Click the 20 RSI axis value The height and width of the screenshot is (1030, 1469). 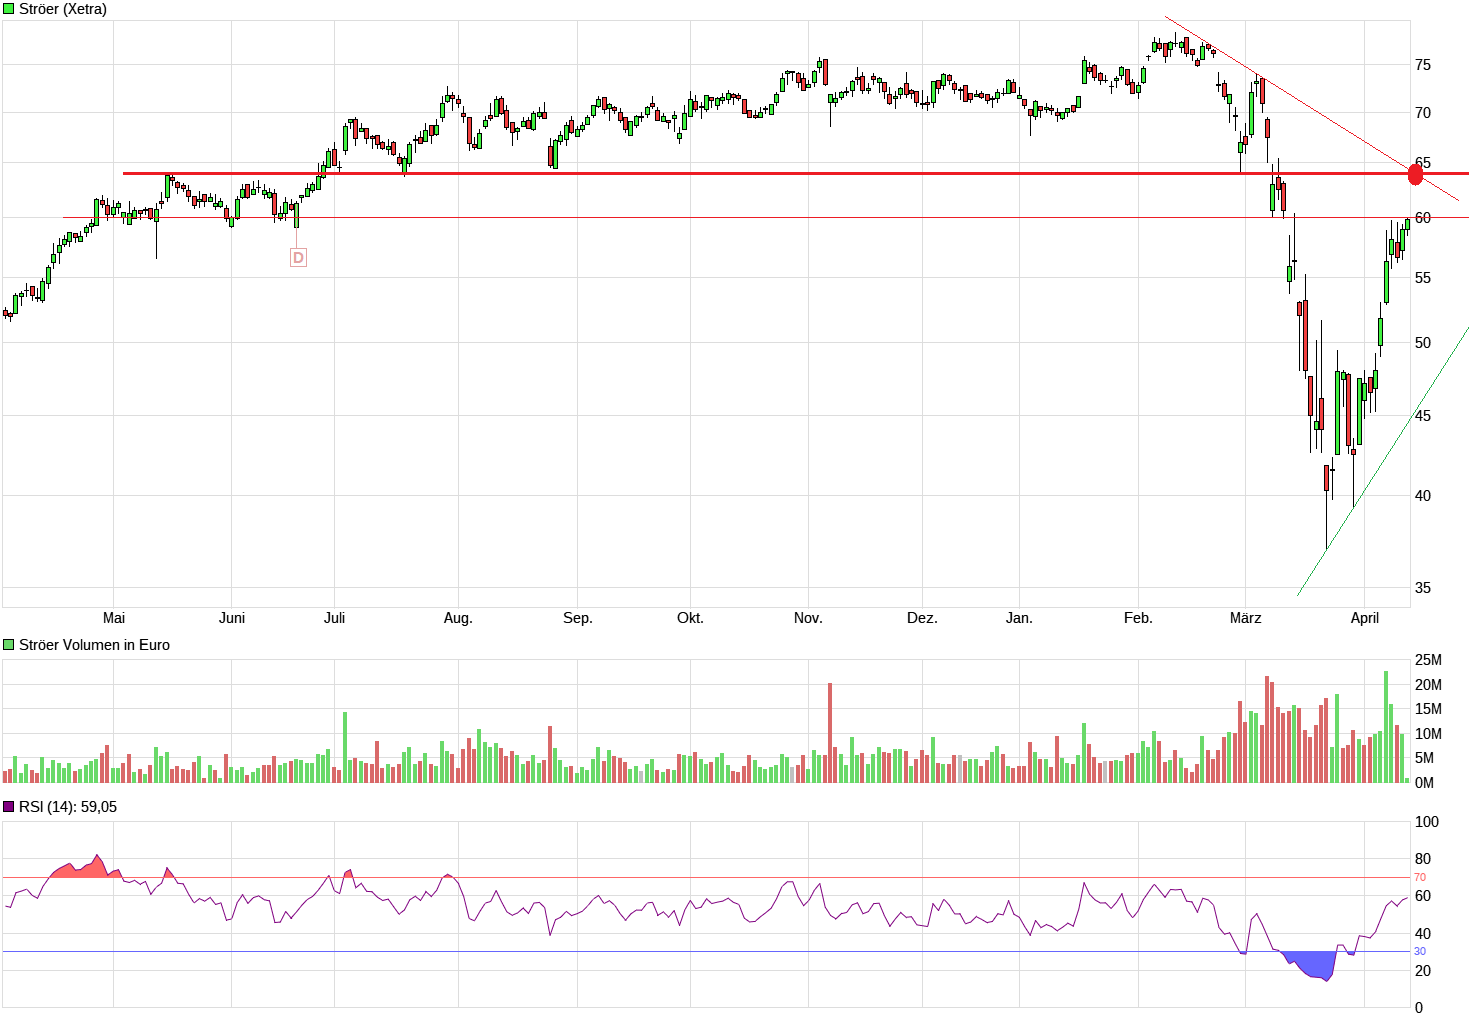tap(1422, 971)
